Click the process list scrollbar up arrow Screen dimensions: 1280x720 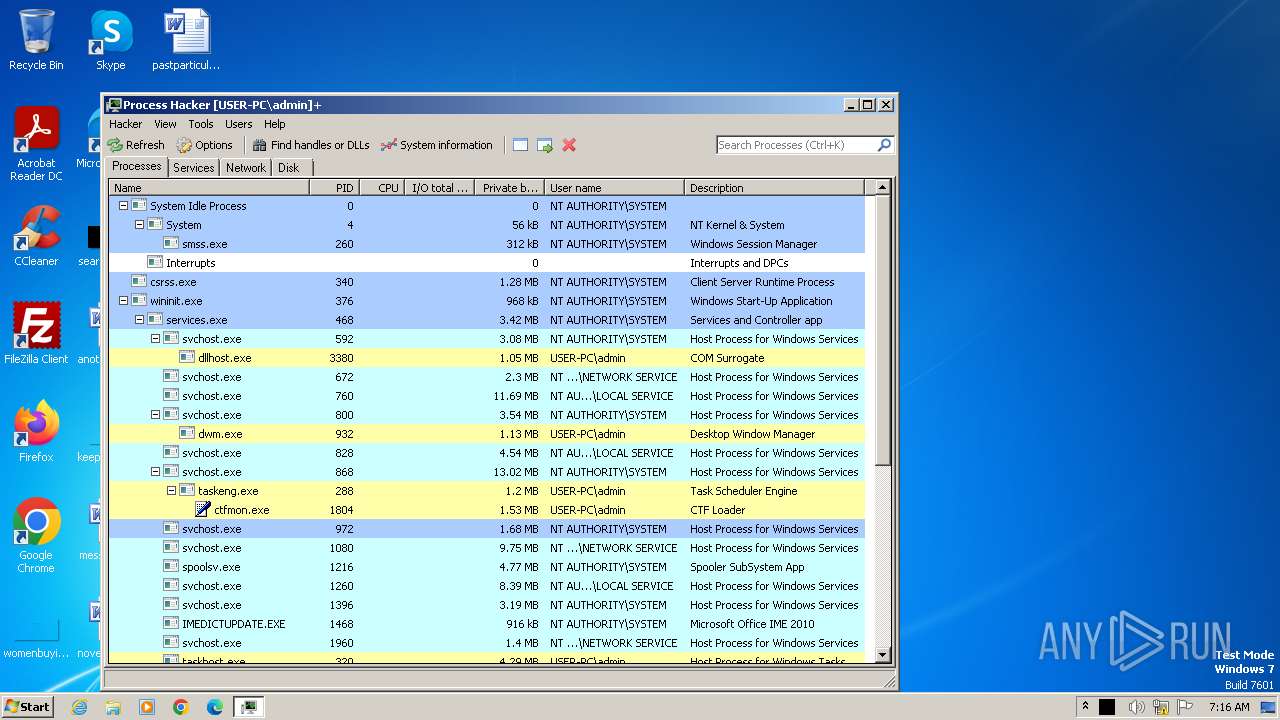point(882,187)
